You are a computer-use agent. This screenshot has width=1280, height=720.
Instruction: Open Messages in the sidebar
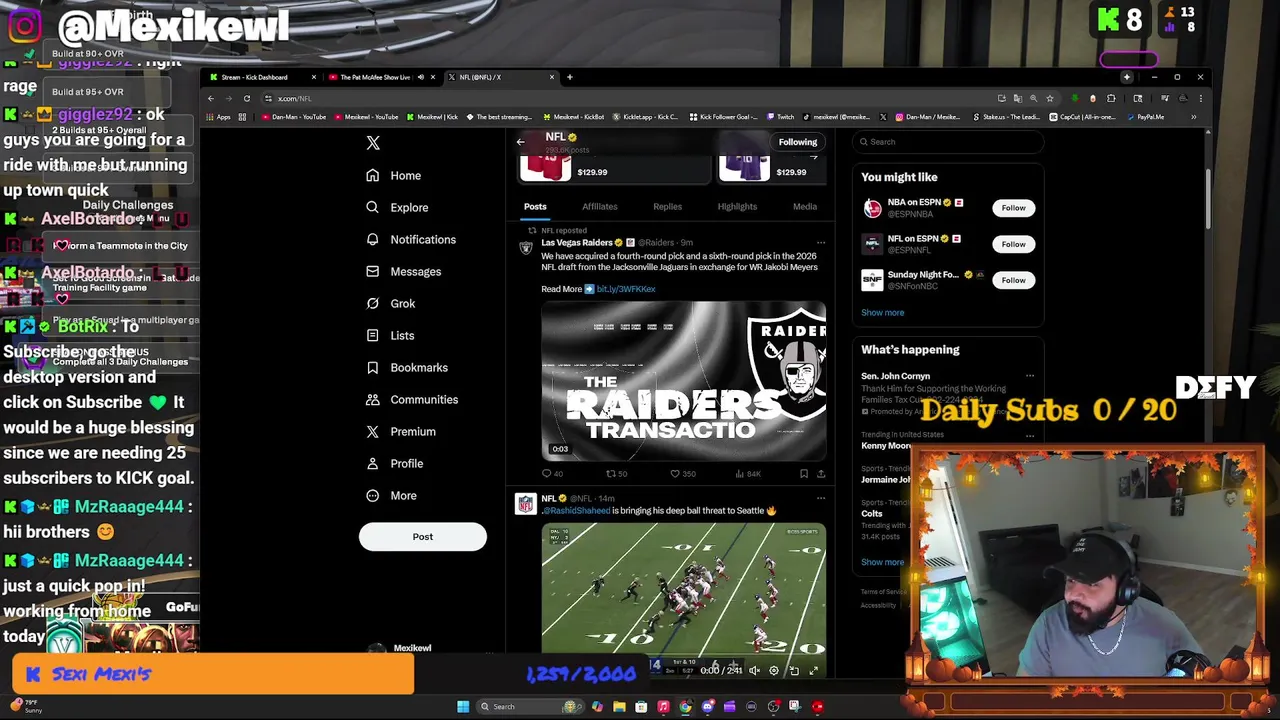pyautogui.click(x=403, y=271)
